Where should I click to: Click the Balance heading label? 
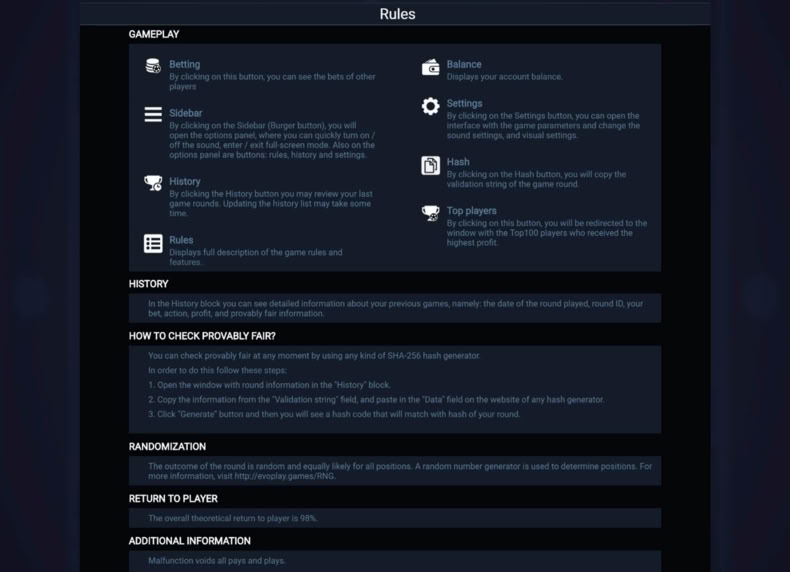464,65
